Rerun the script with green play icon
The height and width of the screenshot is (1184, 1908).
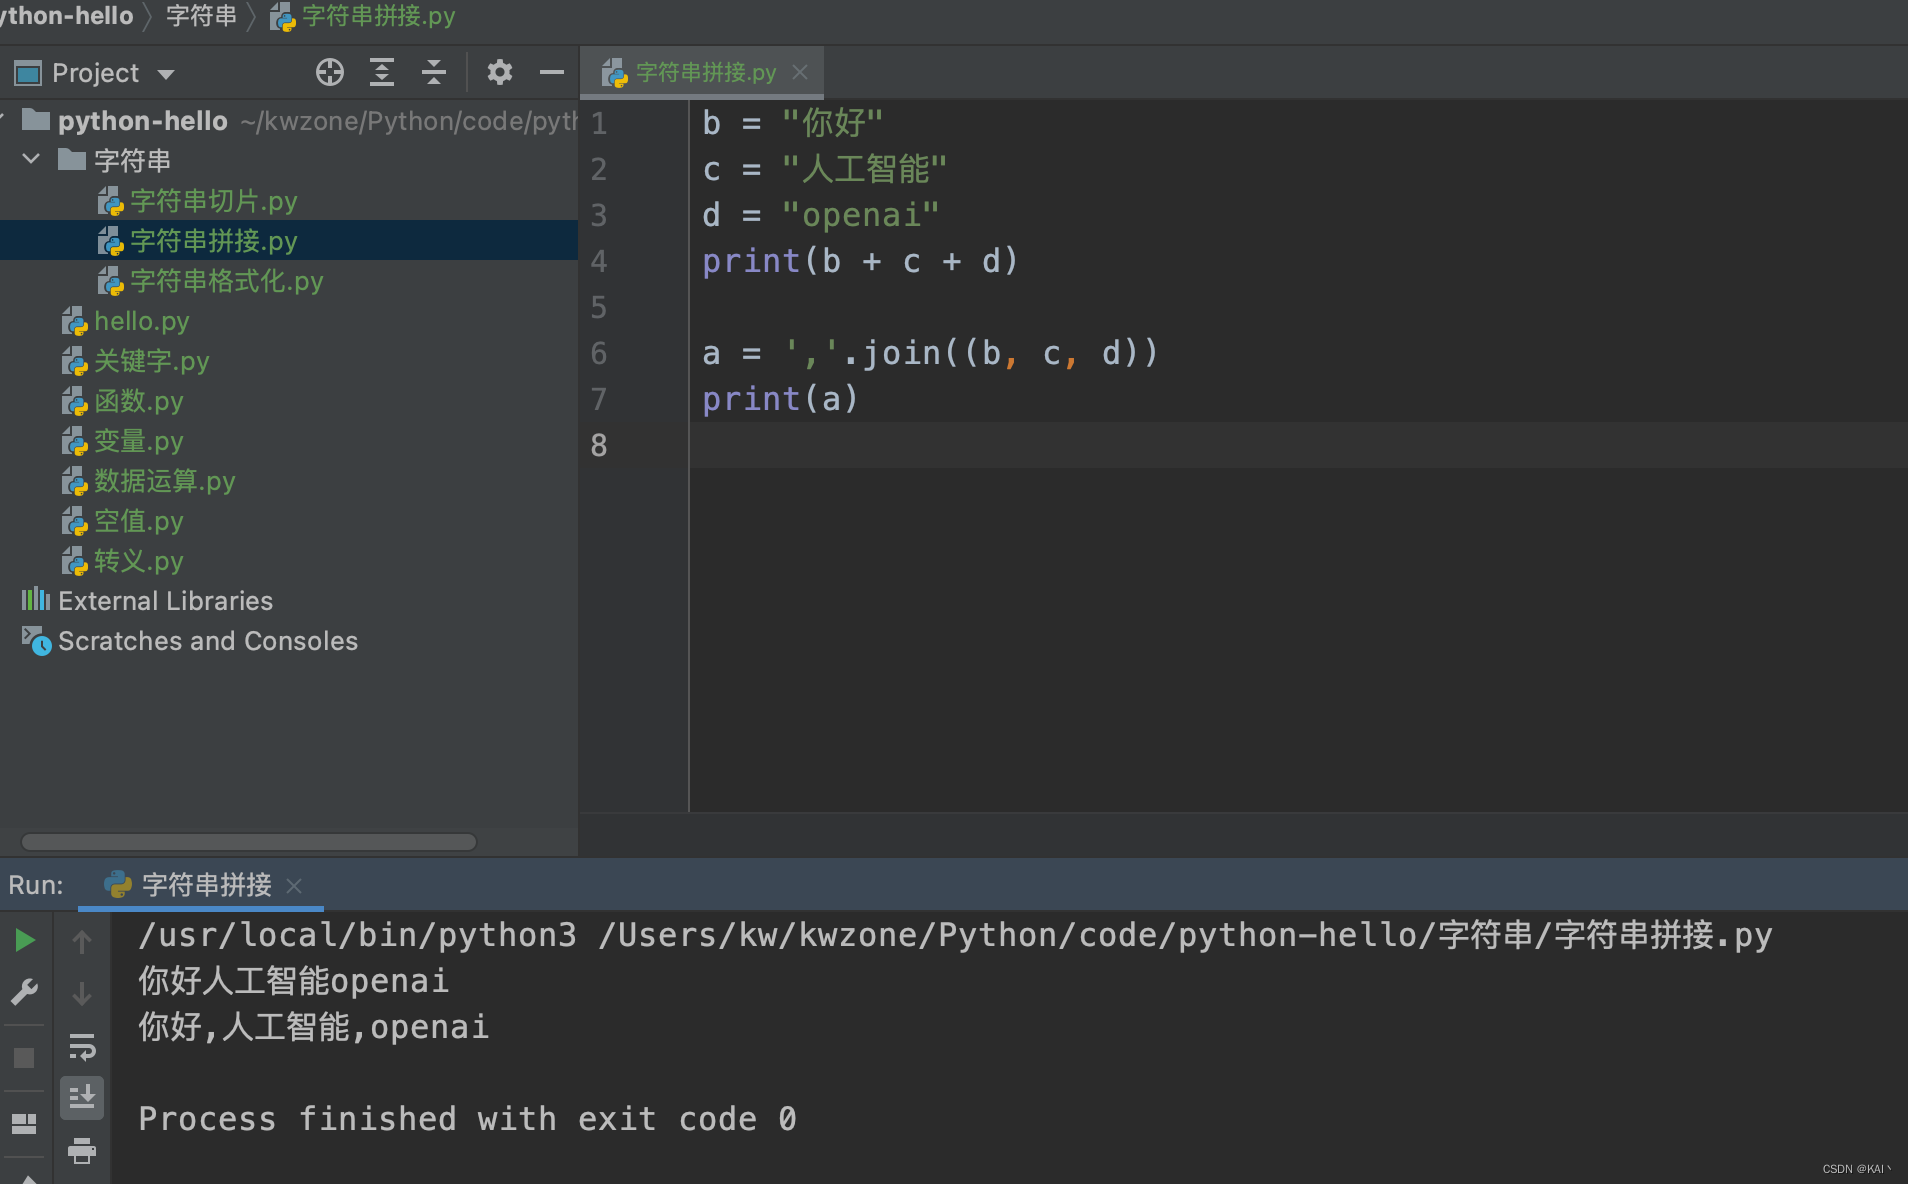click(25, 940)
